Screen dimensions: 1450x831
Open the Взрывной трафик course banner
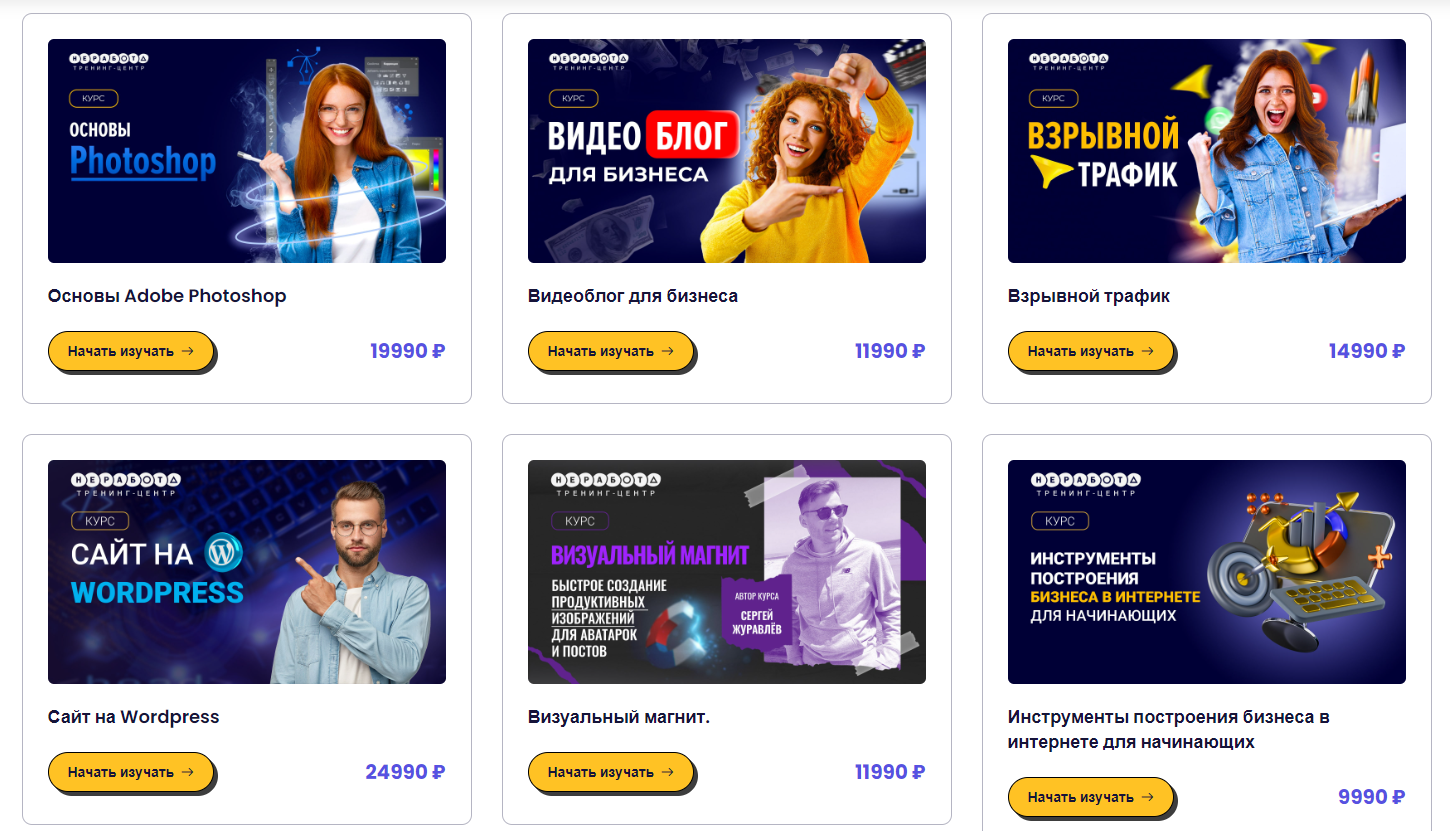1207,151
